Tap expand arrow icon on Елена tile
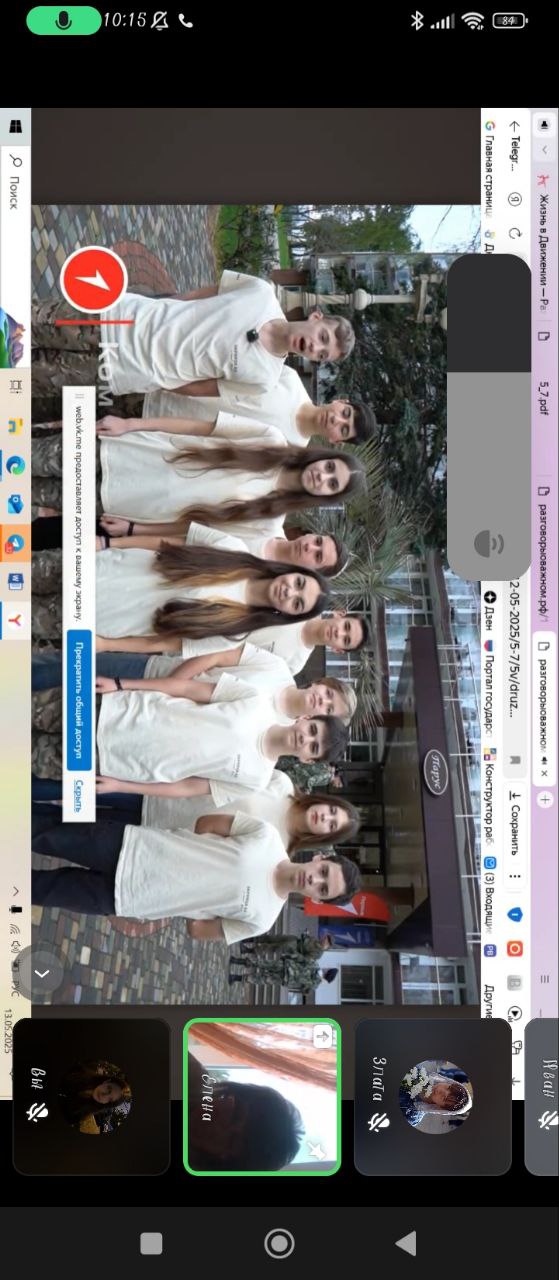The image size is (559, 1280). point(322,1037)
